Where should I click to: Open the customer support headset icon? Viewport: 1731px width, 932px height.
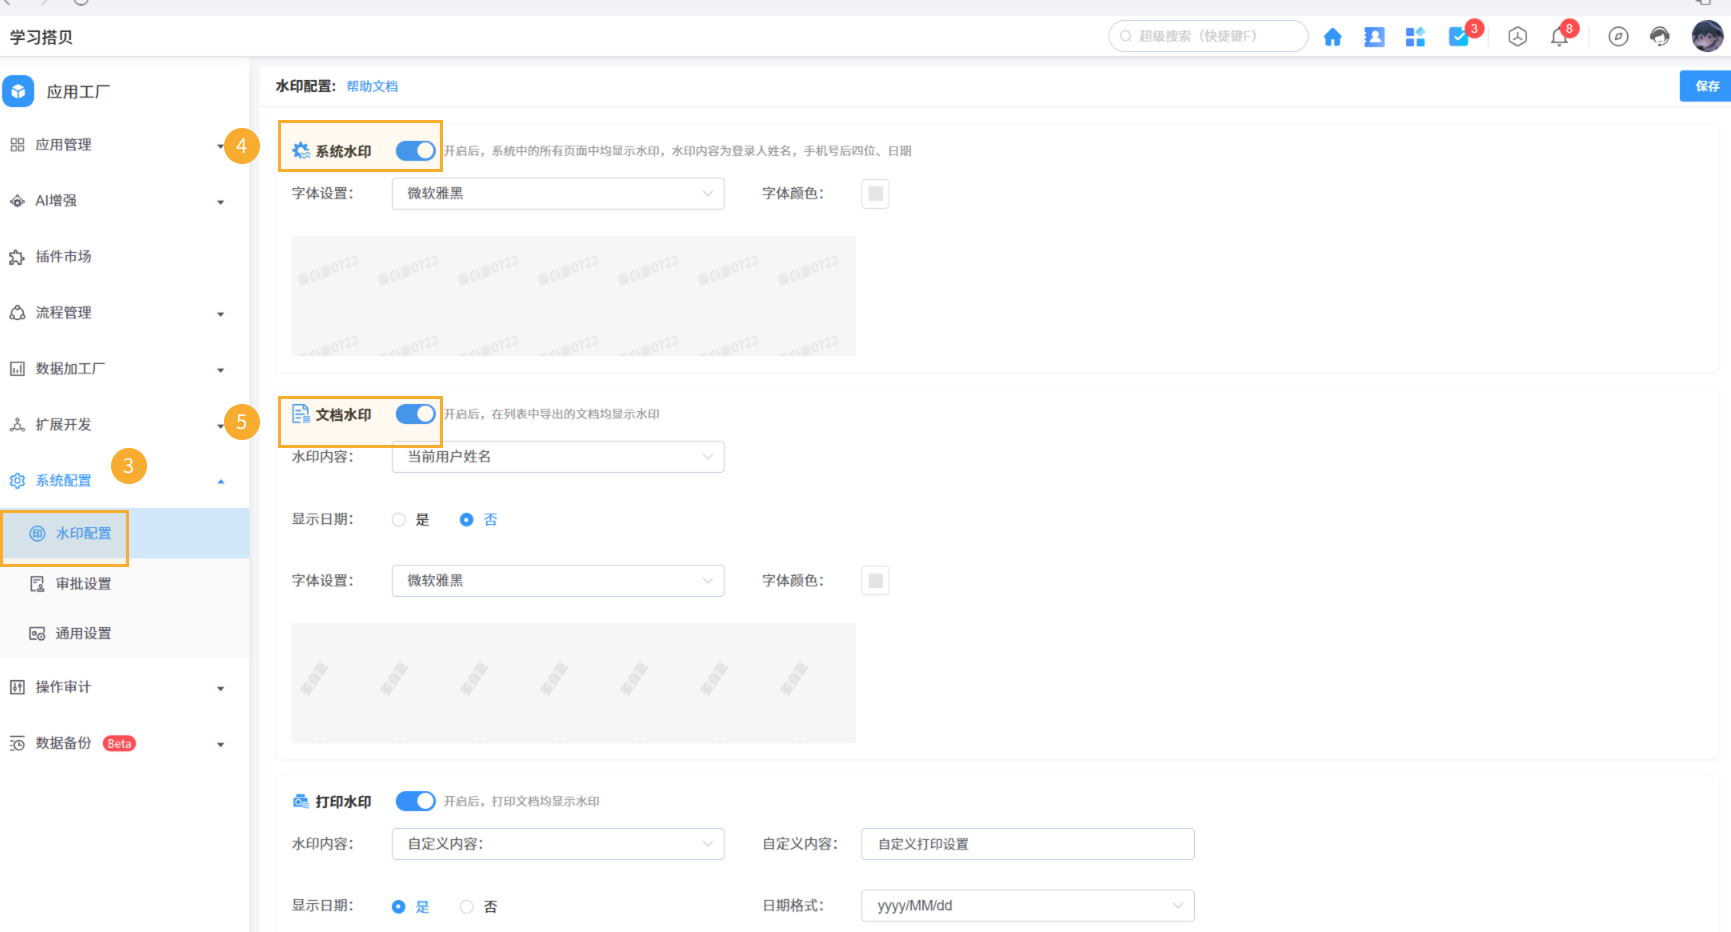click(1660, 37)
